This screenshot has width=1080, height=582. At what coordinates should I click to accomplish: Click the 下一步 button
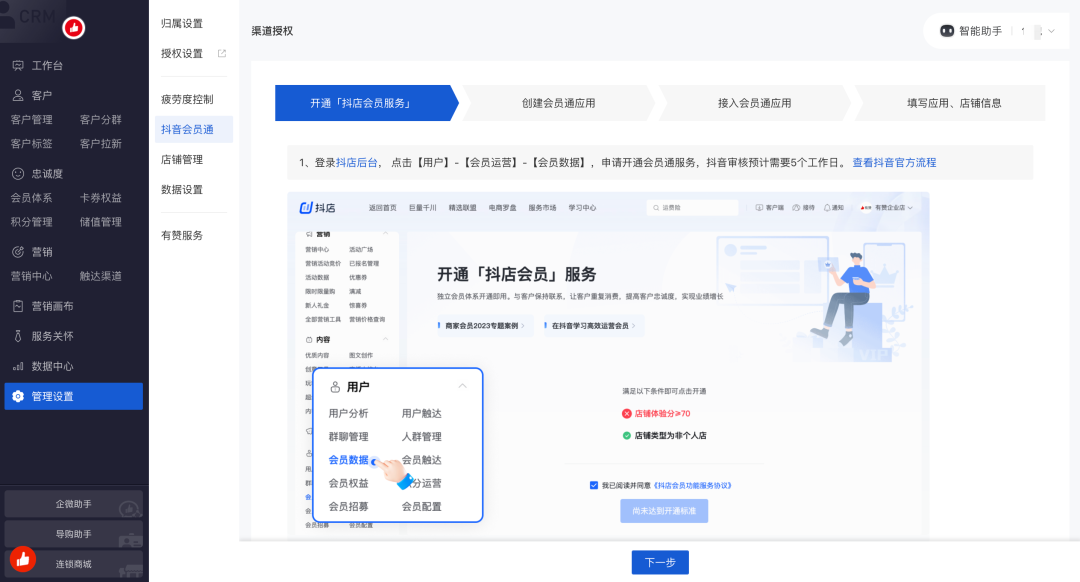pos(660,563)
